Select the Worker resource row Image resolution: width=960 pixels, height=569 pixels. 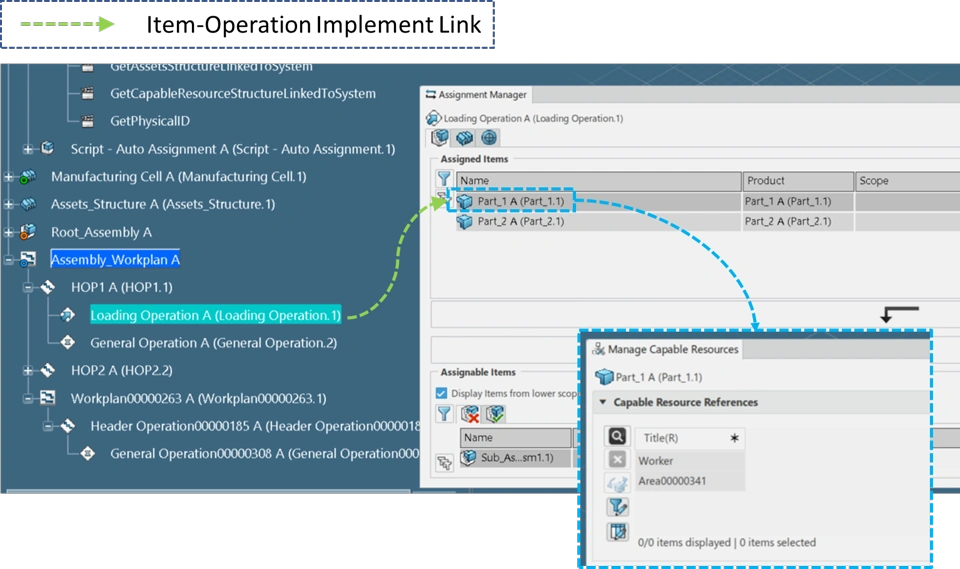690,461
